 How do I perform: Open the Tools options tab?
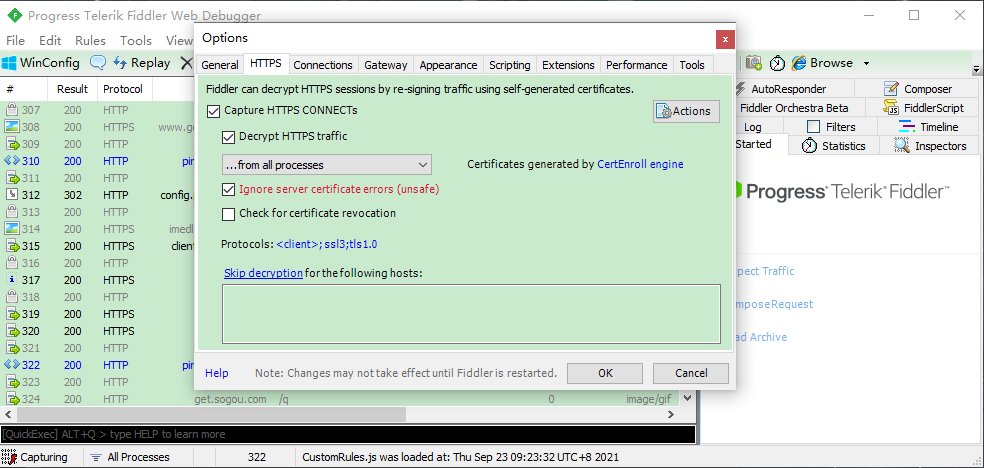[x=692, y=65]
